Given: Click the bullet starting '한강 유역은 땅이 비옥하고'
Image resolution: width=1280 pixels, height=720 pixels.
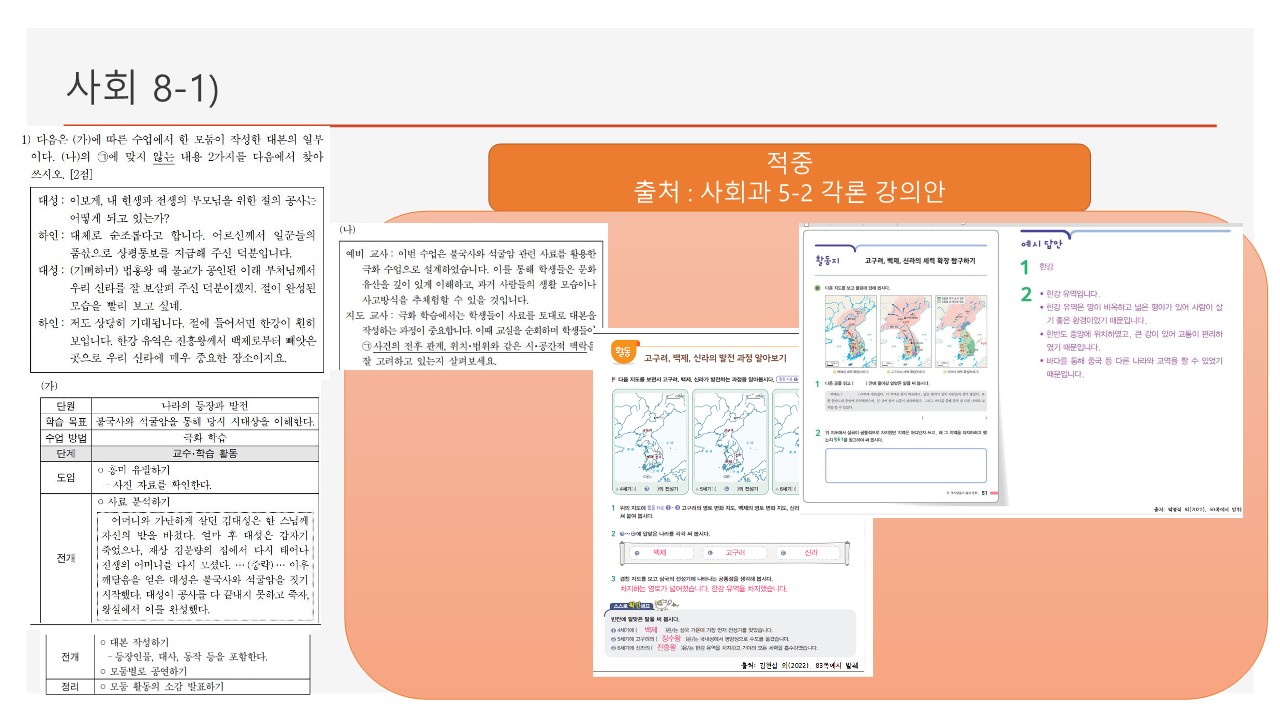Looking at the screenshot, I should [1131, 315].
